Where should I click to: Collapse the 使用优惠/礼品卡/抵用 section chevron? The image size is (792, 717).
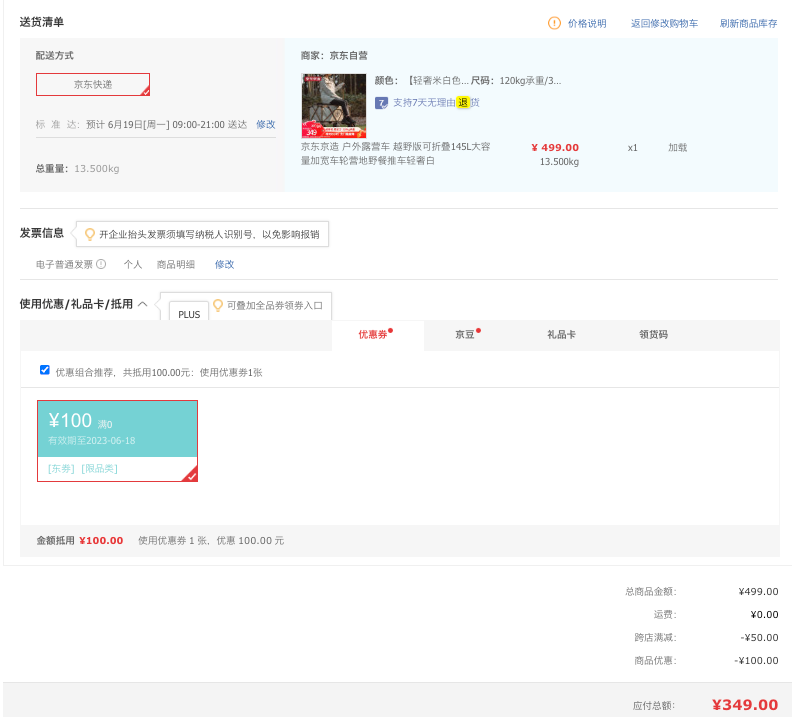143,304
